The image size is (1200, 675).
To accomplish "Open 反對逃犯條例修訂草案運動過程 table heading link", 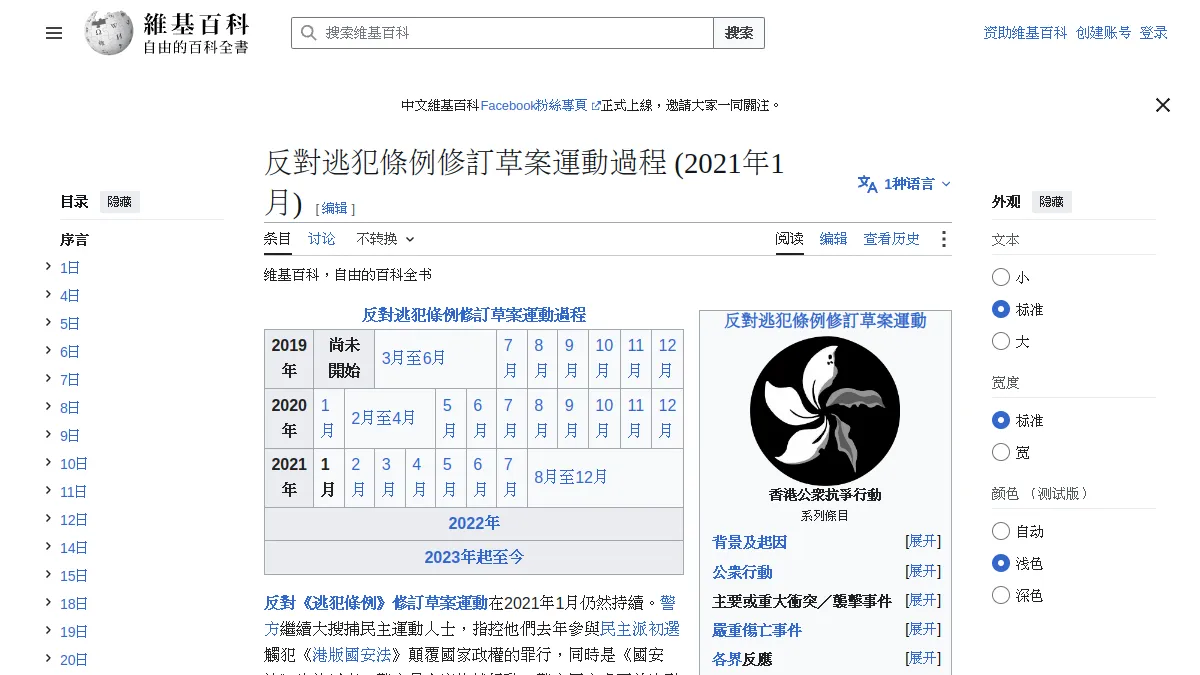I will pos(474,315).
